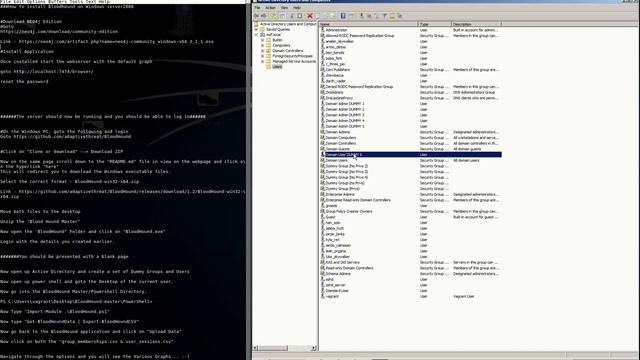Select the Domain Admin DUMMY 5 row
Screen dimensions: 640x360
pos(410,127)
